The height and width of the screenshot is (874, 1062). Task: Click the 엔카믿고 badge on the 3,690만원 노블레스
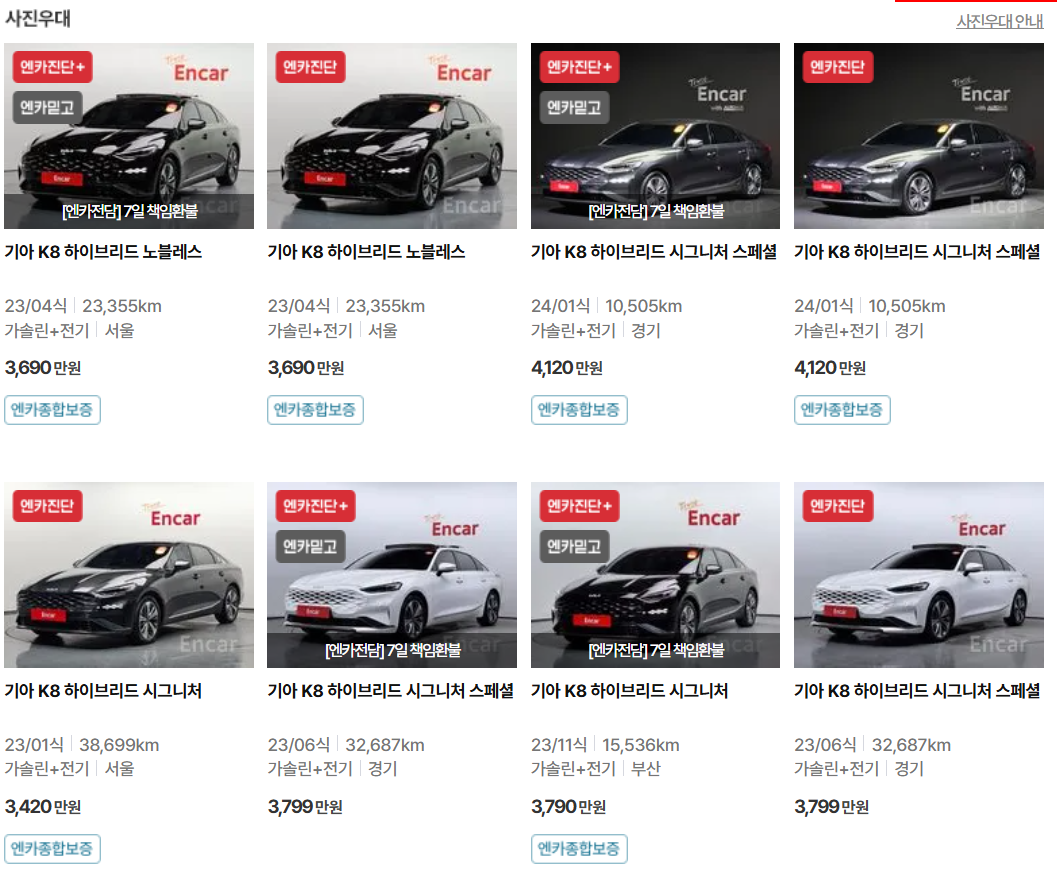[x=47, y=107]
